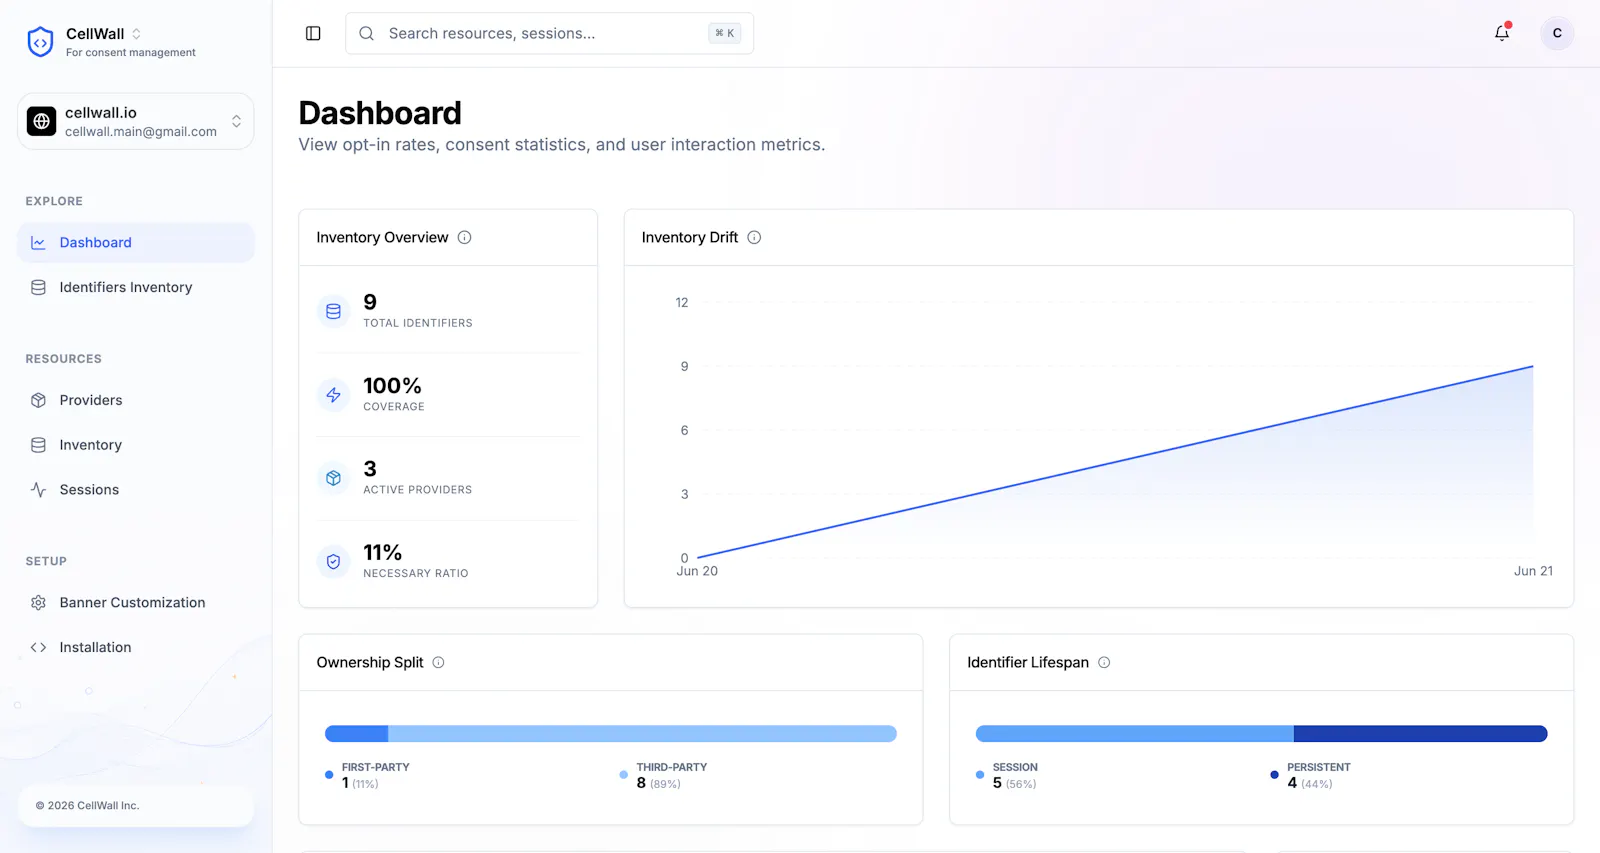Viewport: 1600px width, 853px height.
Task: Focus the search resources field
Action: [x=549, y=34]
